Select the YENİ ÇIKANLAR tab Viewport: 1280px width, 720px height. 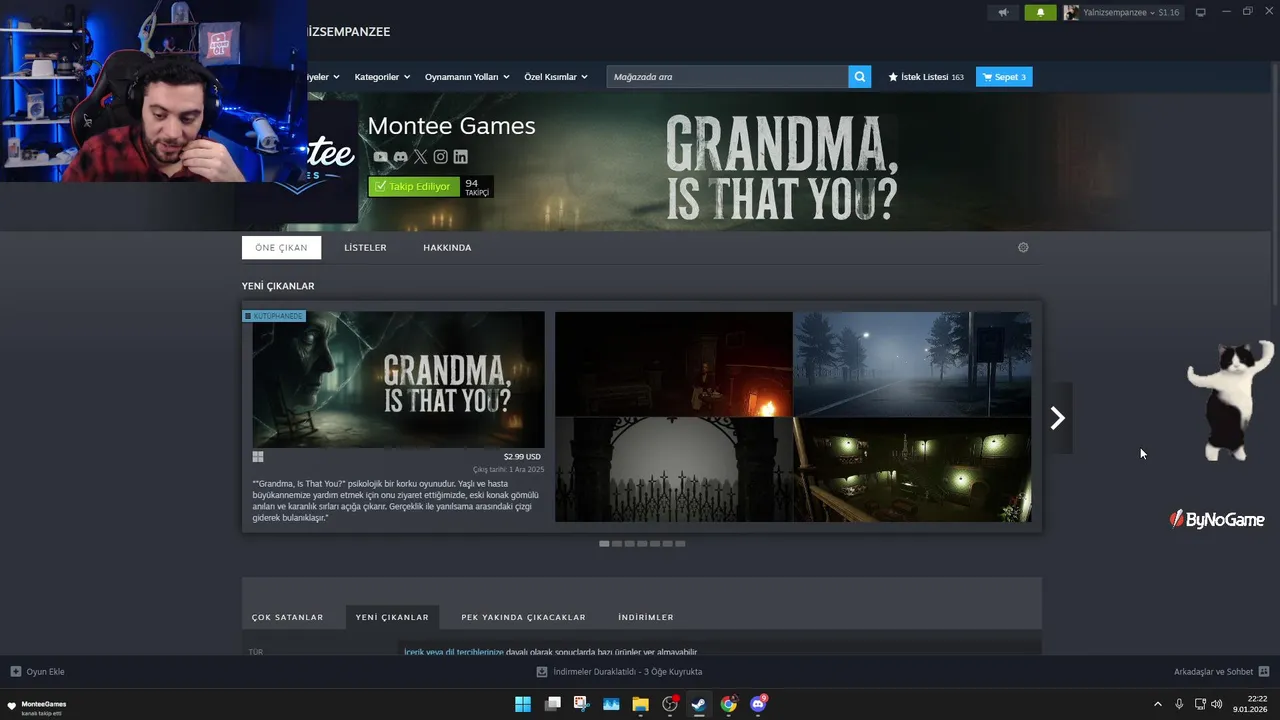pyautogui.click(x=392, y=617)
